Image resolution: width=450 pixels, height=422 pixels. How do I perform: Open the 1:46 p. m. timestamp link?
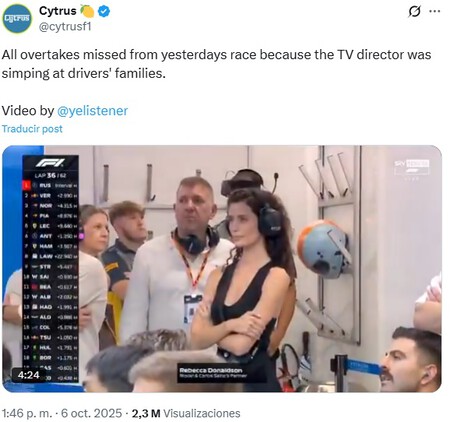pyautogui.click(x=27, y=413)
